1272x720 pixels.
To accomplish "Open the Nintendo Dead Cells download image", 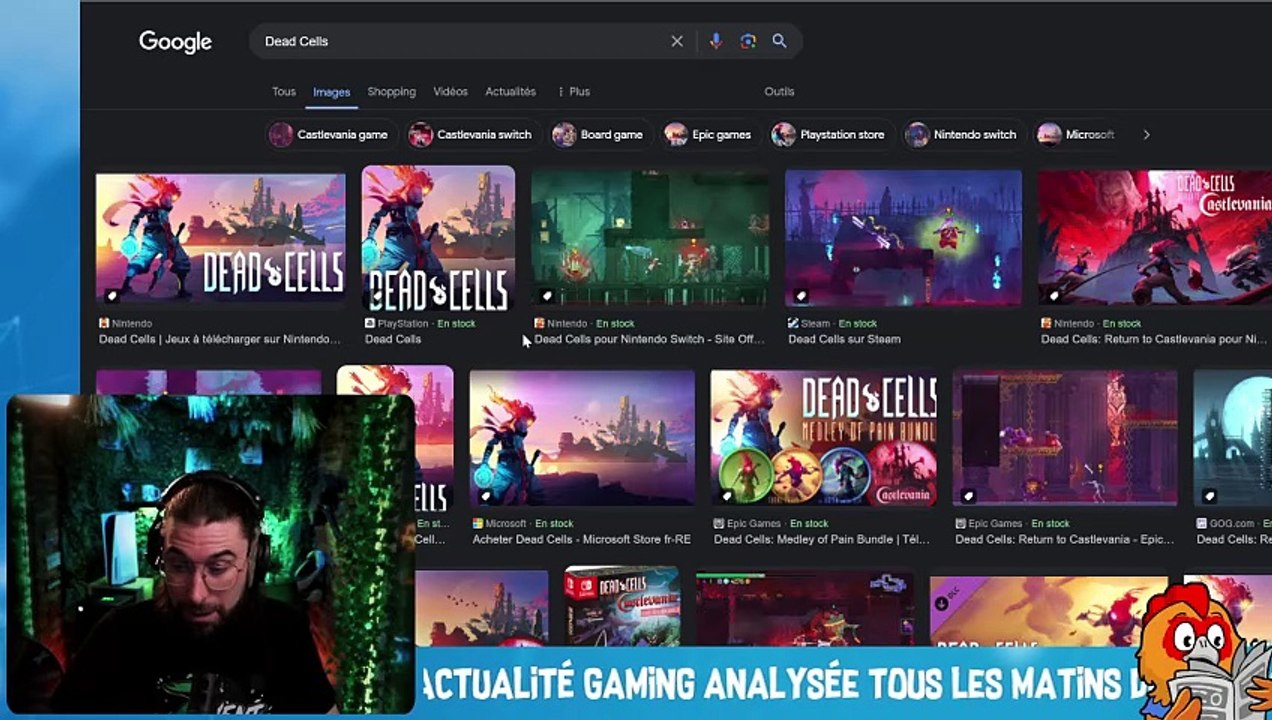I will [220, 239].
